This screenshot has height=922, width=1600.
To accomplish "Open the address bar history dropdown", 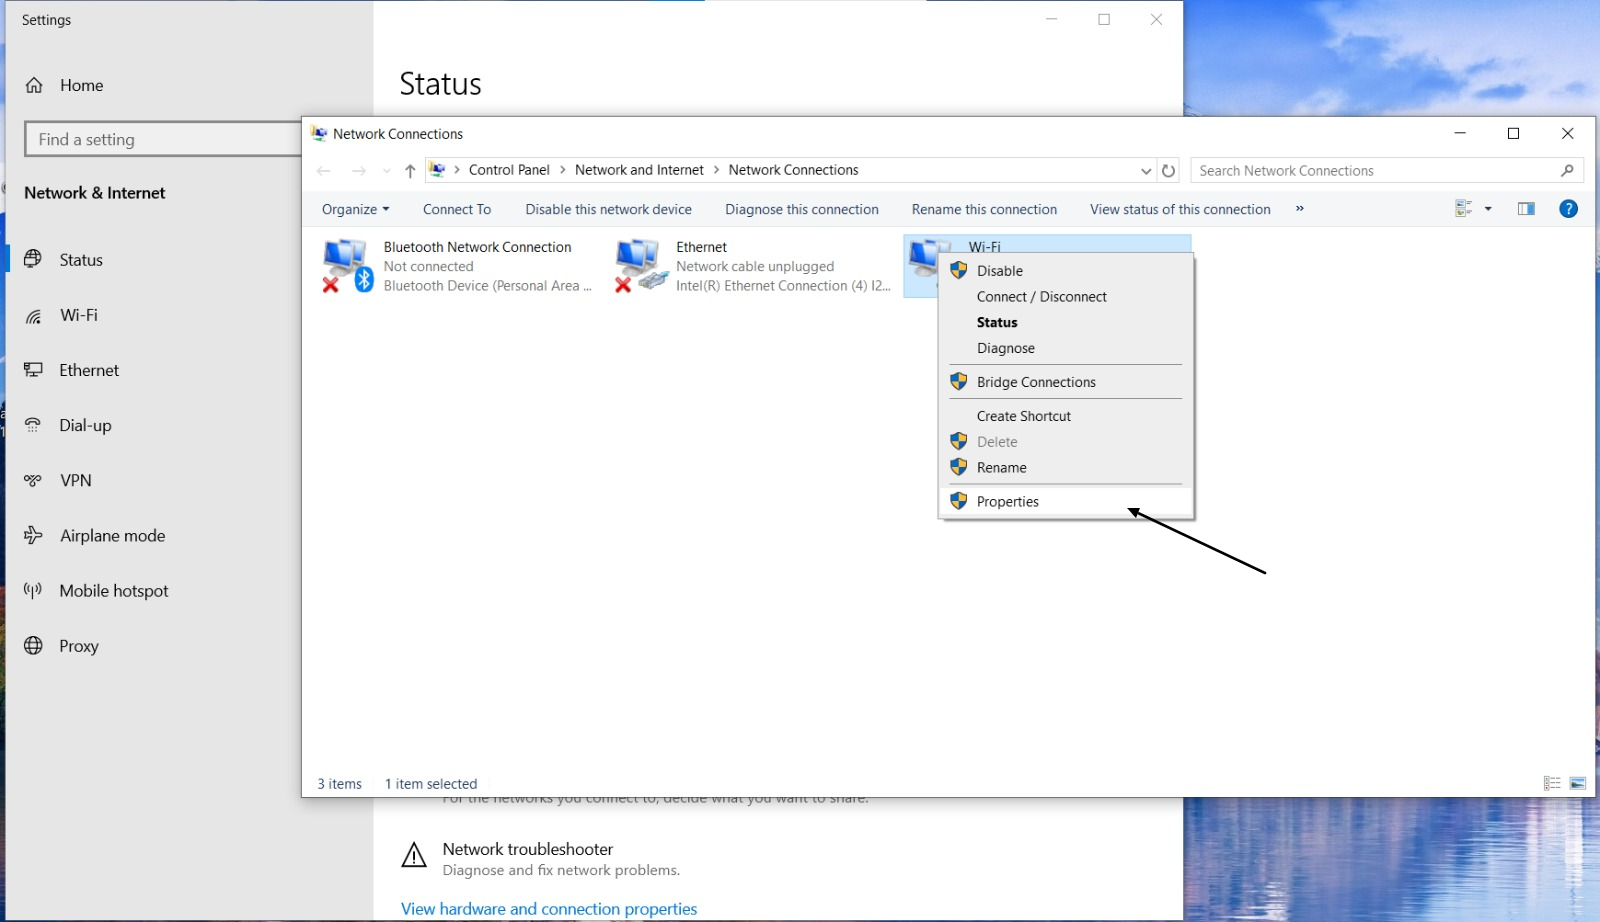I will [x=1146, y=170].
